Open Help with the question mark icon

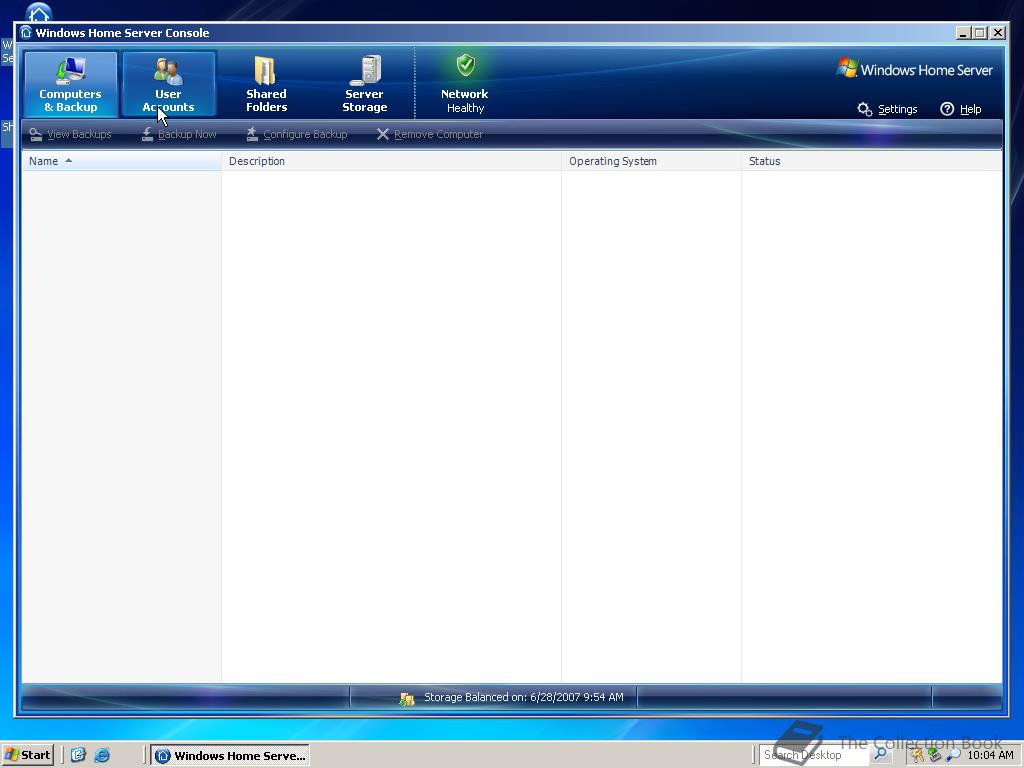coord(961,109)
